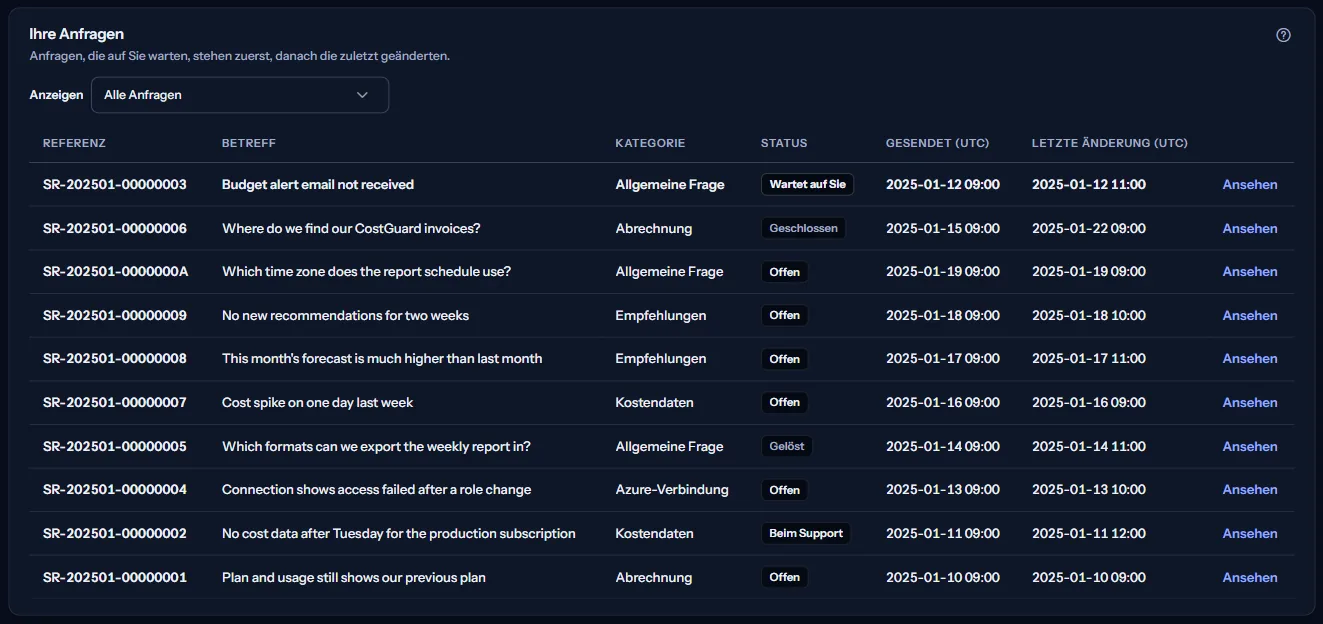This screenshot has height=624, width=1323.
Task: Click 'Offen' badge in the SR-202501-00000001 row
Action: 784,577
